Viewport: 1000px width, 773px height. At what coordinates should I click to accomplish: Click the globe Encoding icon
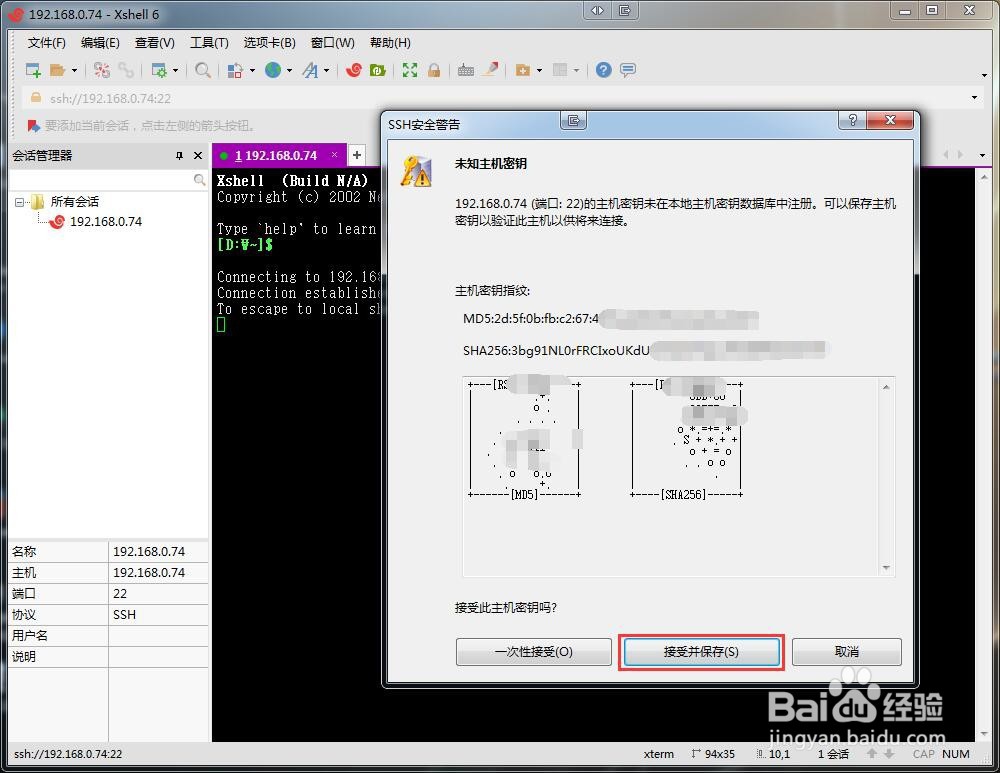point(273,70)
